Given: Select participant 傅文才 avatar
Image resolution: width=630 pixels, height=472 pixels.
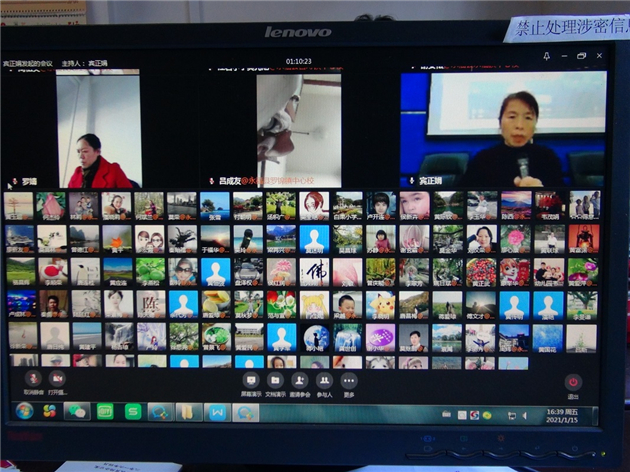Looking at the screenshot, I should (x=481, y=305).
